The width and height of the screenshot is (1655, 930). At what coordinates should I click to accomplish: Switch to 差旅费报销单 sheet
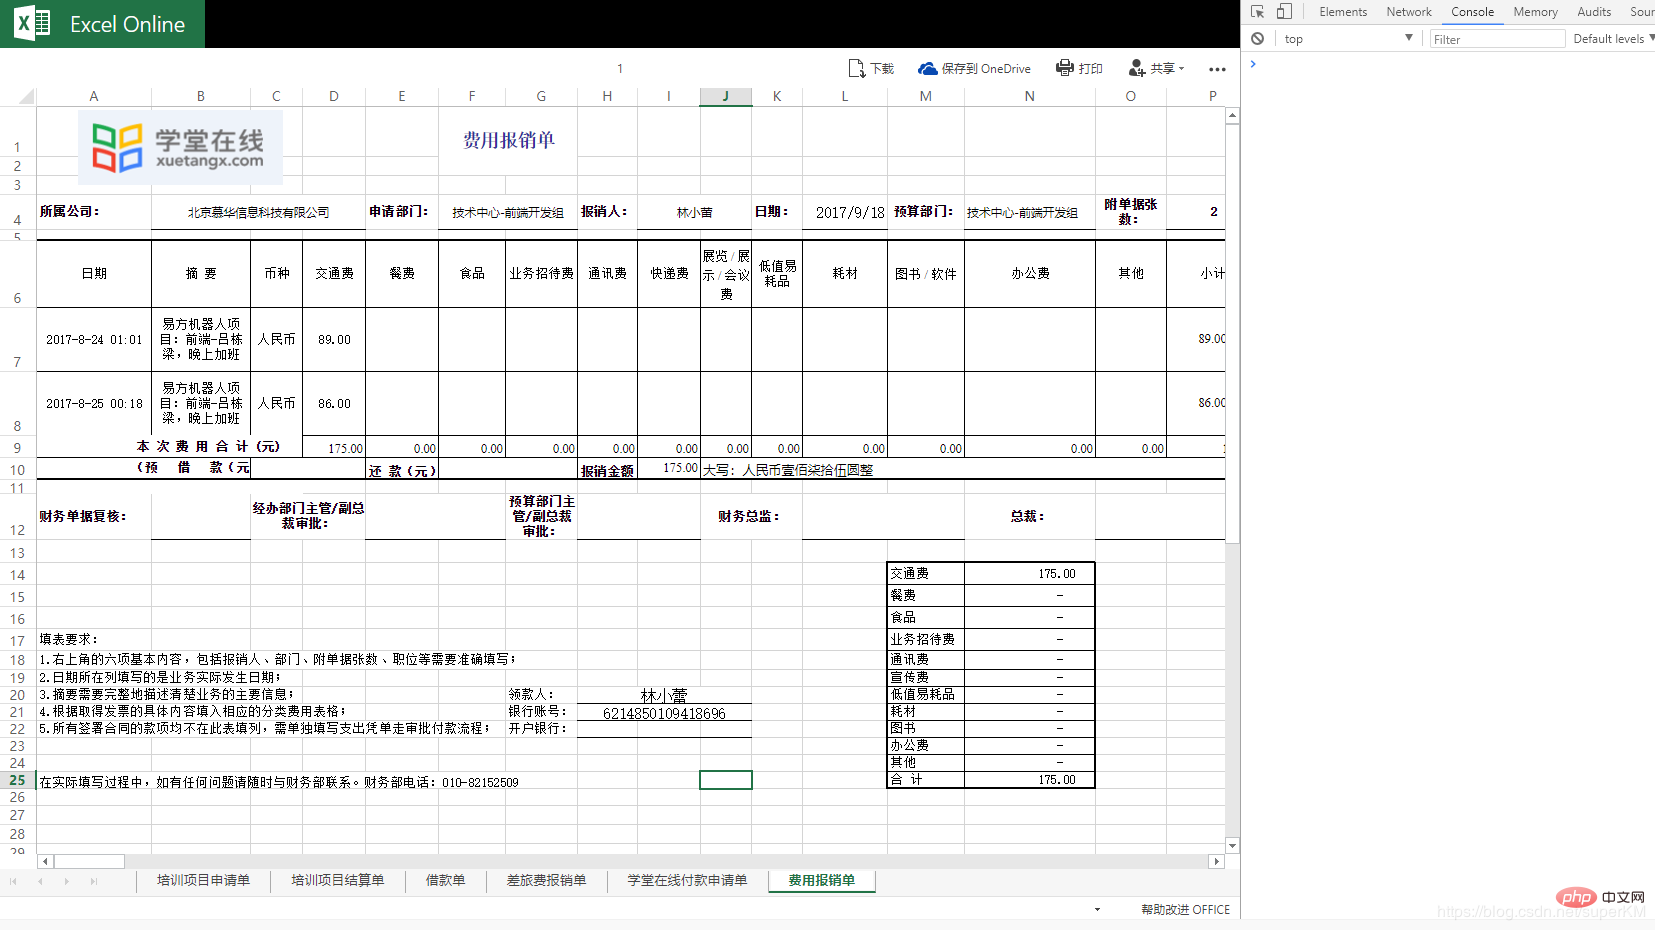tap(546, 880)
